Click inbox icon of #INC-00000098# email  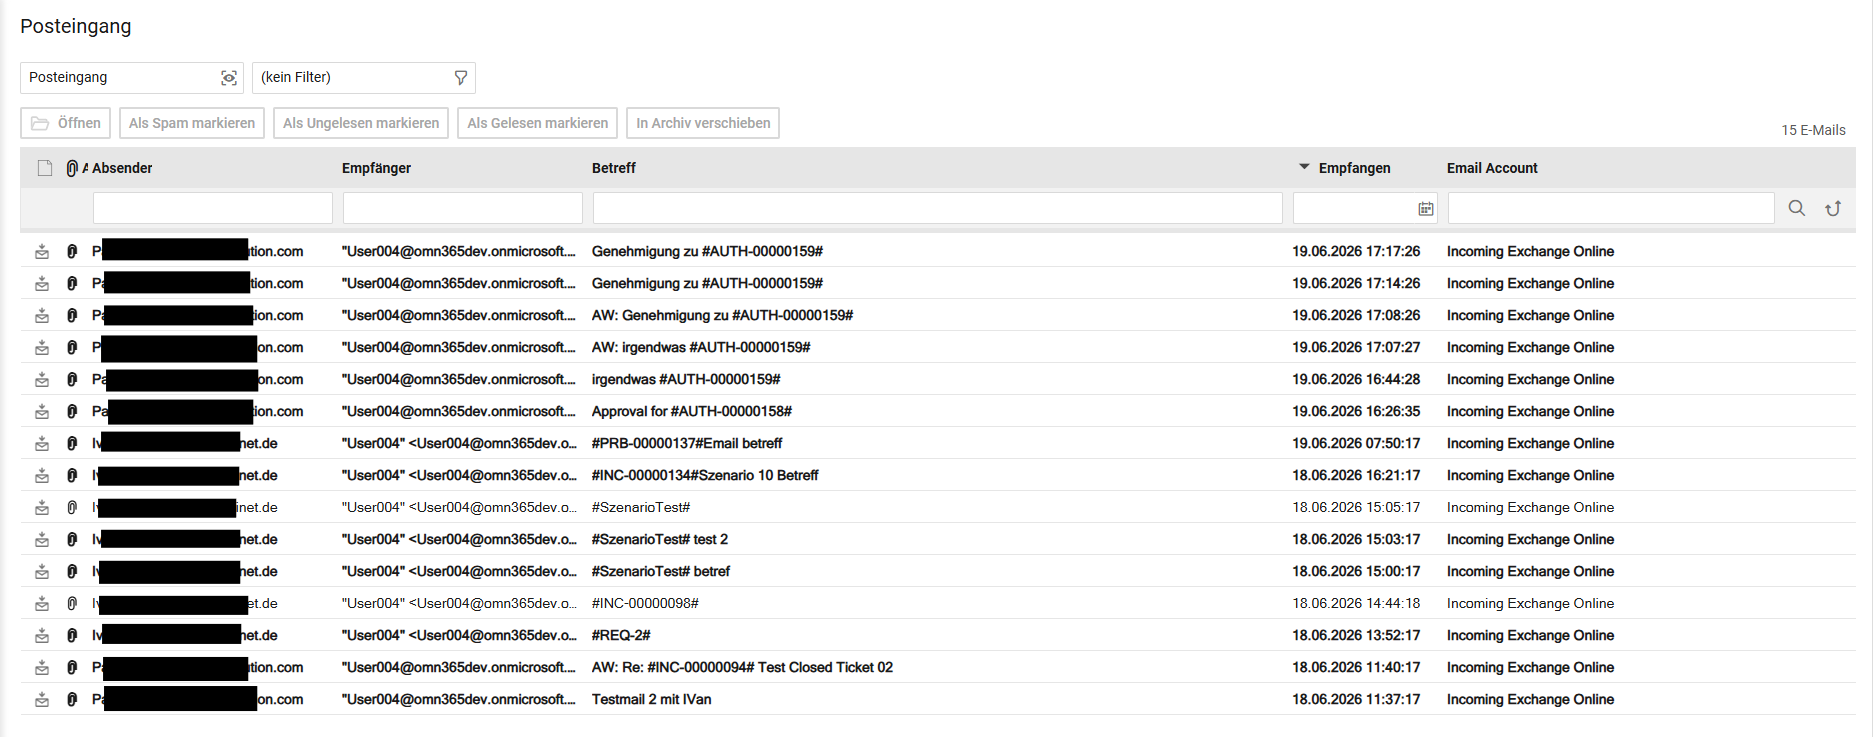(x=42, y=603)
